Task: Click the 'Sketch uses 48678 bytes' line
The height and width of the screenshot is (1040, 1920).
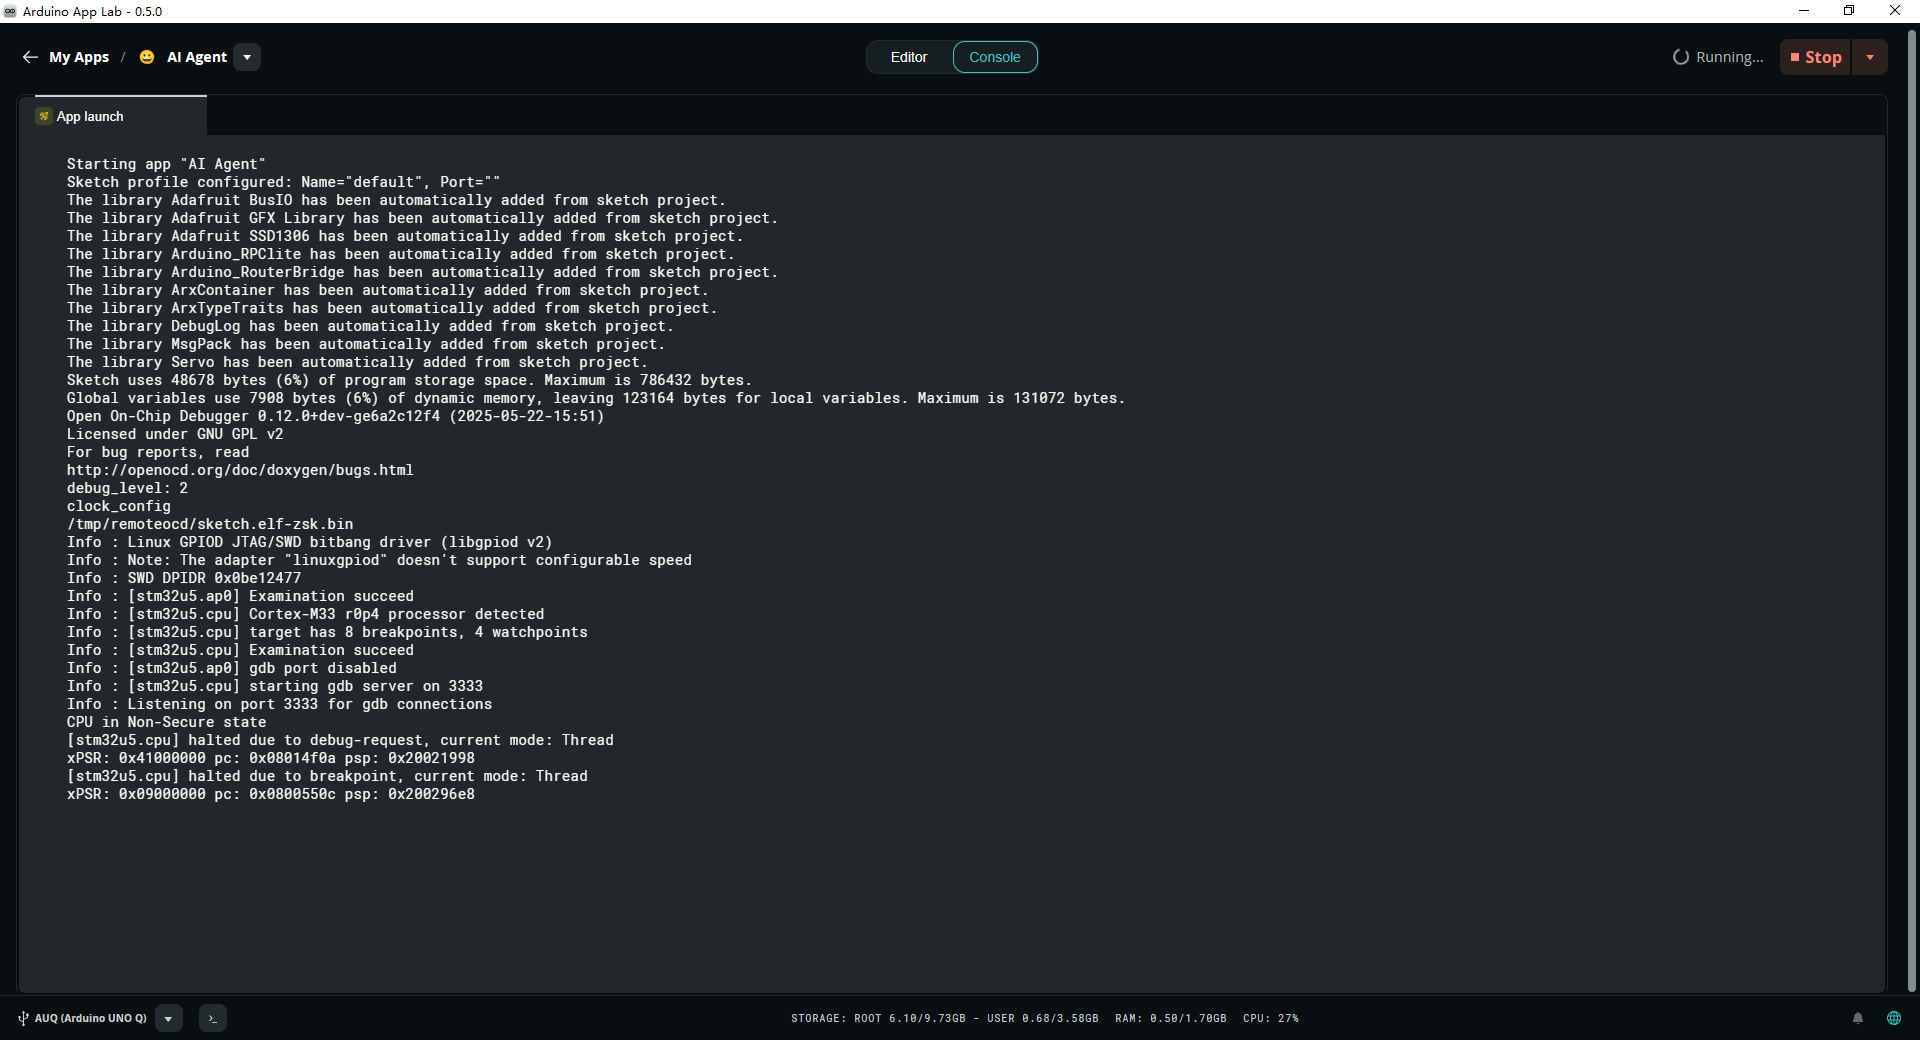Action: coord(409,380)
